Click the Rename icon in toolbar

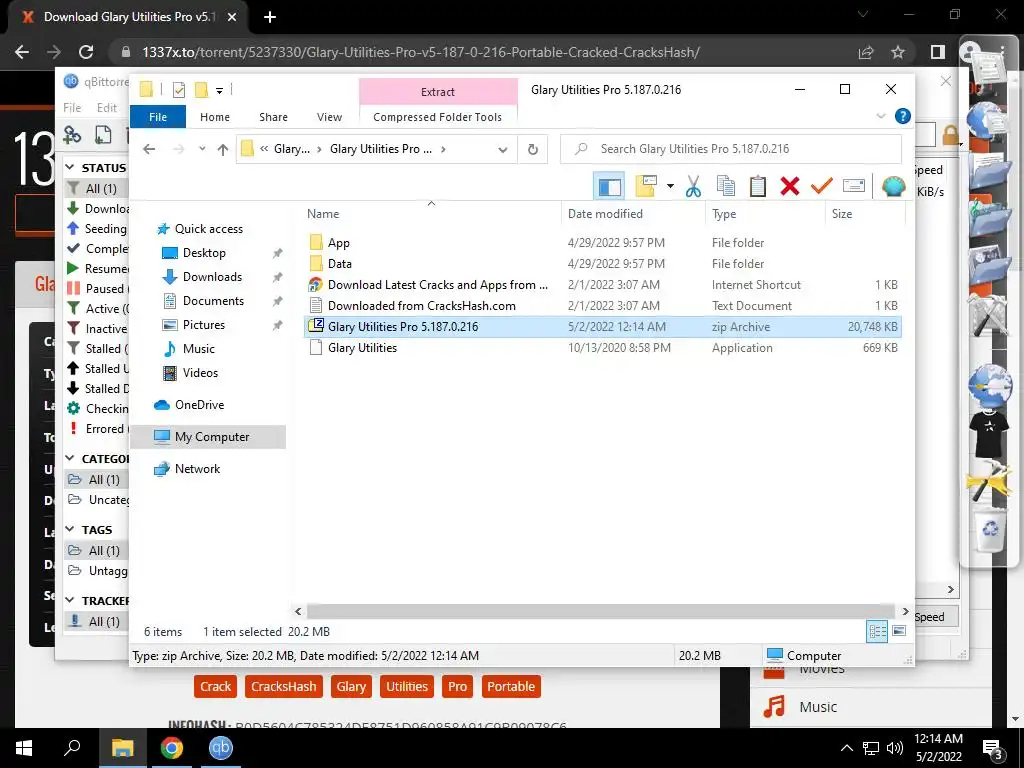point(854,187)
